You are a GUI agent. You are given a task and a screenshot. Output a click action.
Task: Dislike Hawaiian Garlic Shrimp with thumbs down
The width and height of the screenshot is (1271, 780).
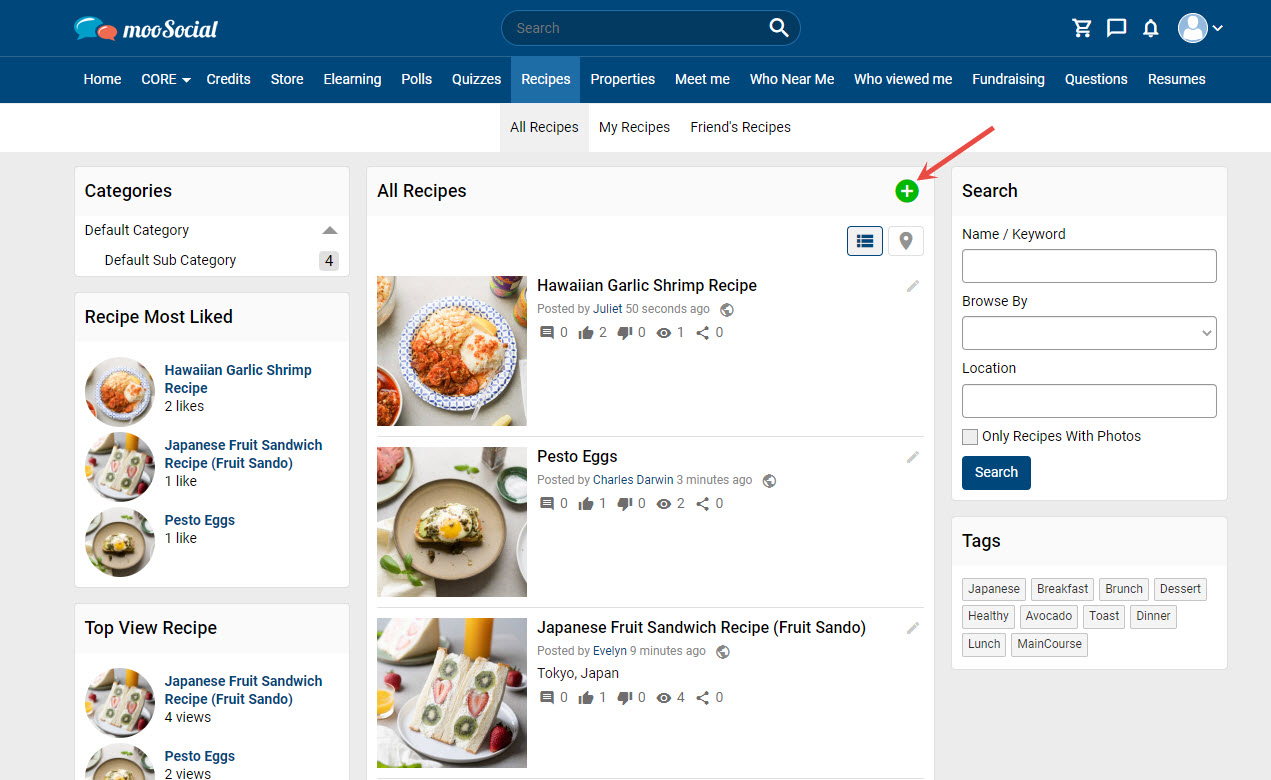[x=625, y=333]
